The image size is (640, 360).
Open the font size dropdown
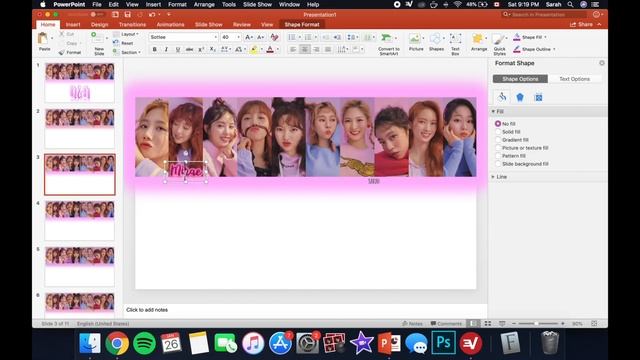(x=238, y=37)
